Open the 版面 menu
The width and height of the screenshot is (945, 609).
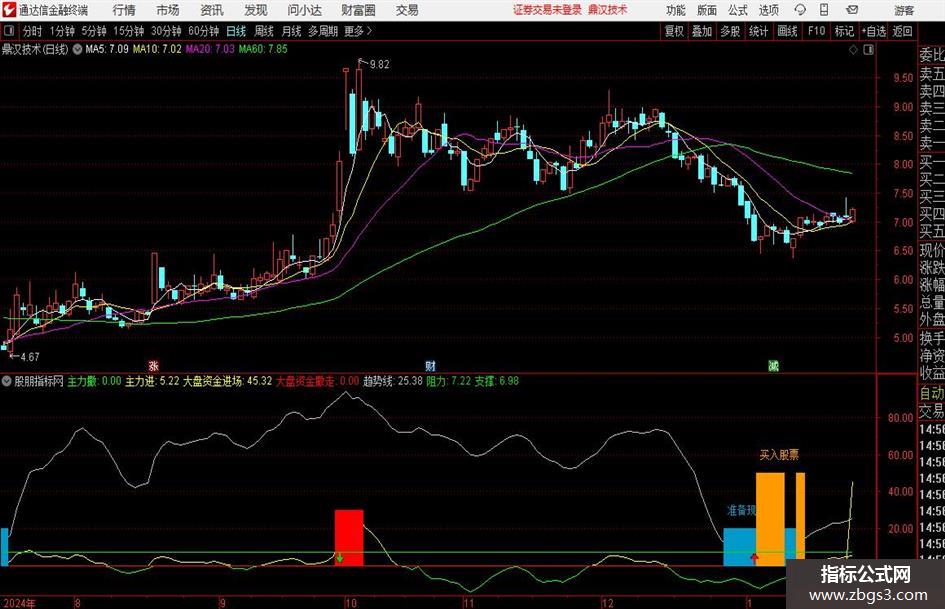[706, 10]
